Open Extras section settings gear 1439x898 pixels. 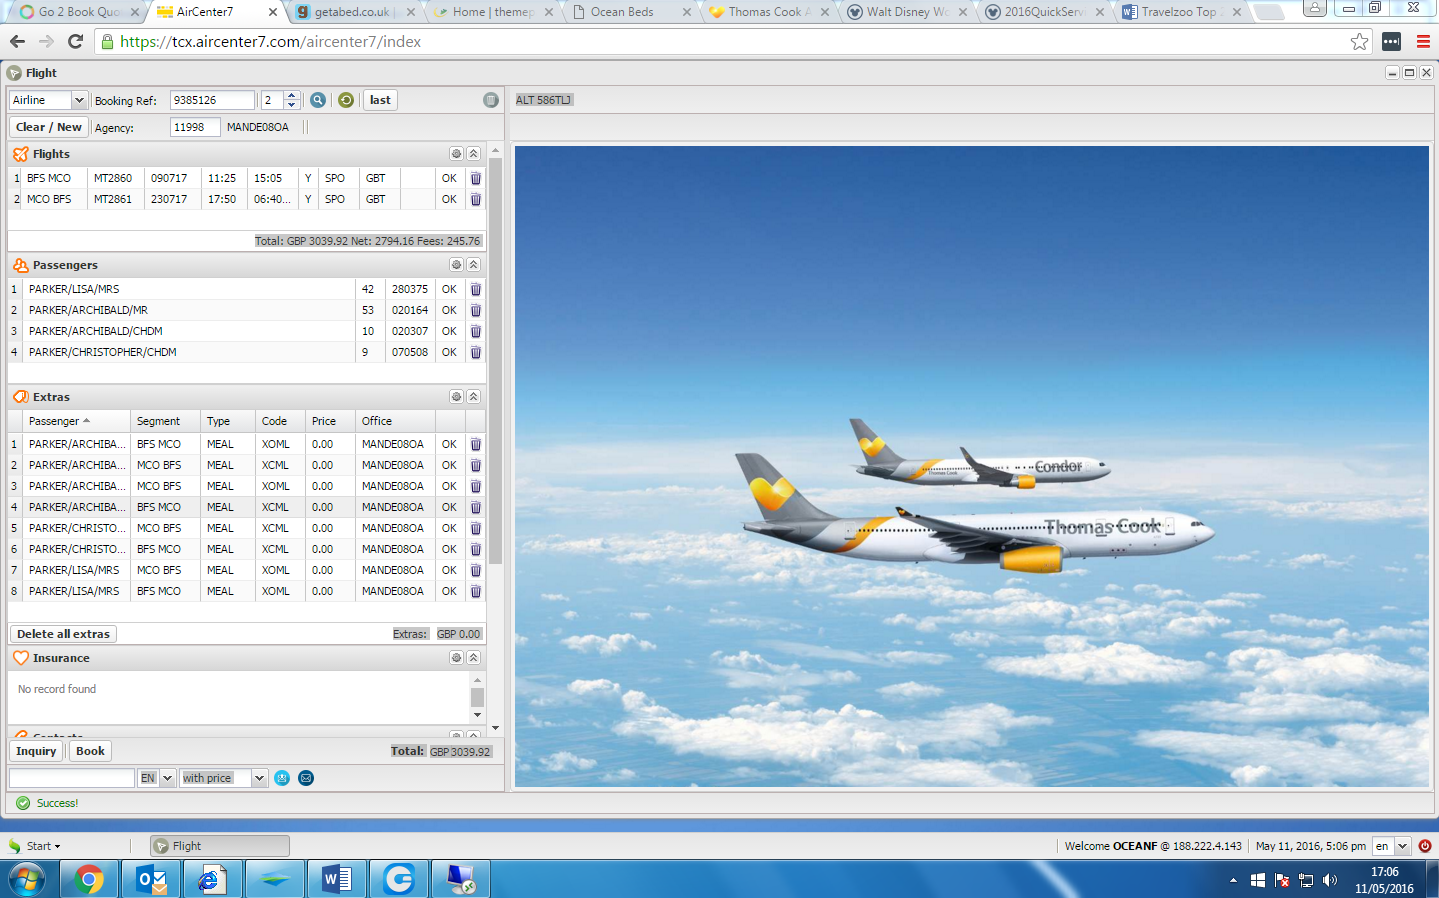pyautogui.click(x=456, y=397)
